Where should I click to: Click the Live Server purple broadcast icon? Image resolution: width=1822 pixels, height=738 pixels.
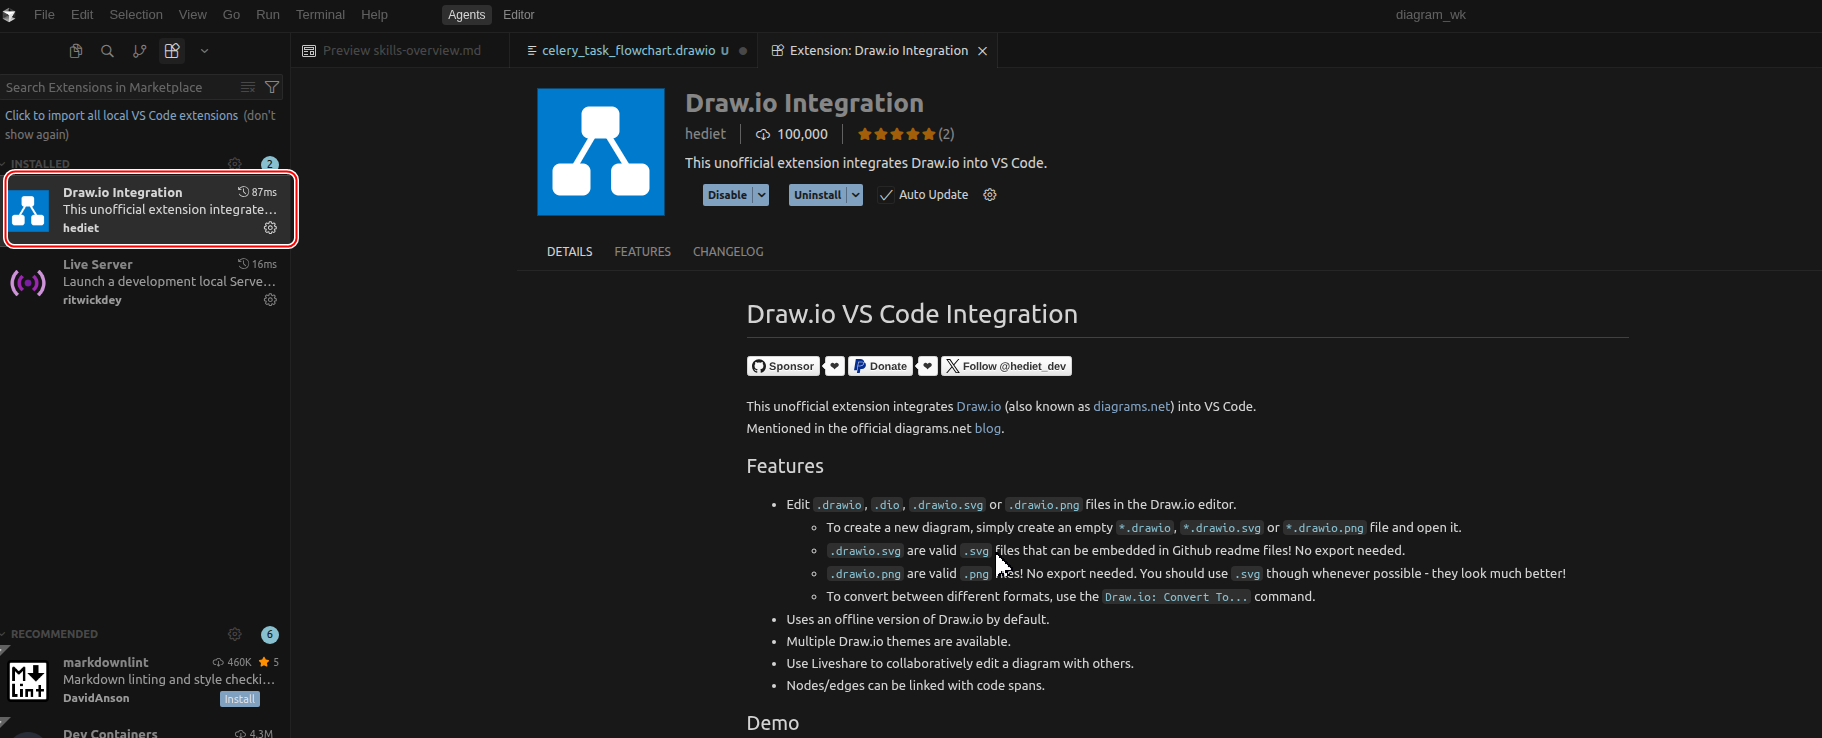(x=28, y=283)
